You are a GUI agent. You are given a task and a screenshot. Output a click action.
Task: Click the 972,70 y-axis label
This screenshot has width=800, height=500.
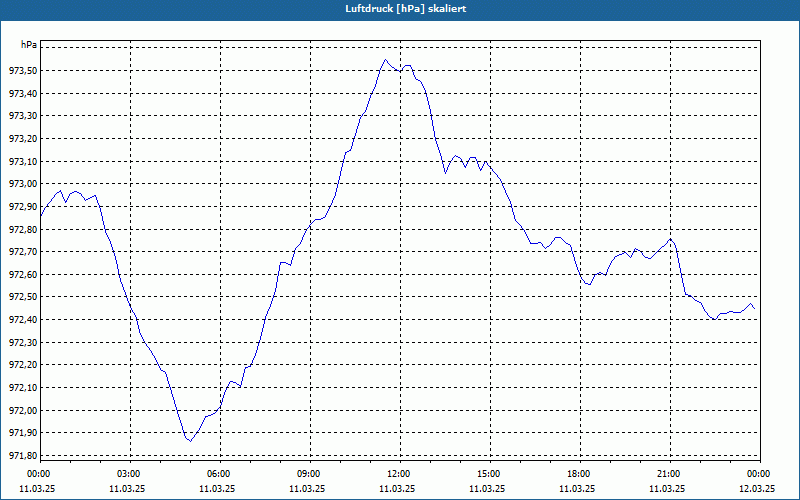[x=23, y=252]
